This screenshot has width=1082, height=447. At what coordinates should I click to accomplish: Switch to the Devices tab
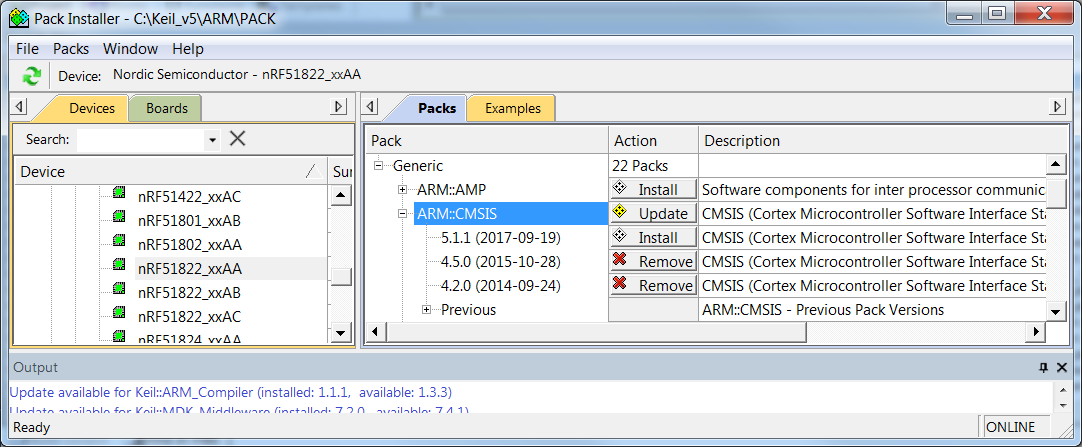[x=92, y=108]
